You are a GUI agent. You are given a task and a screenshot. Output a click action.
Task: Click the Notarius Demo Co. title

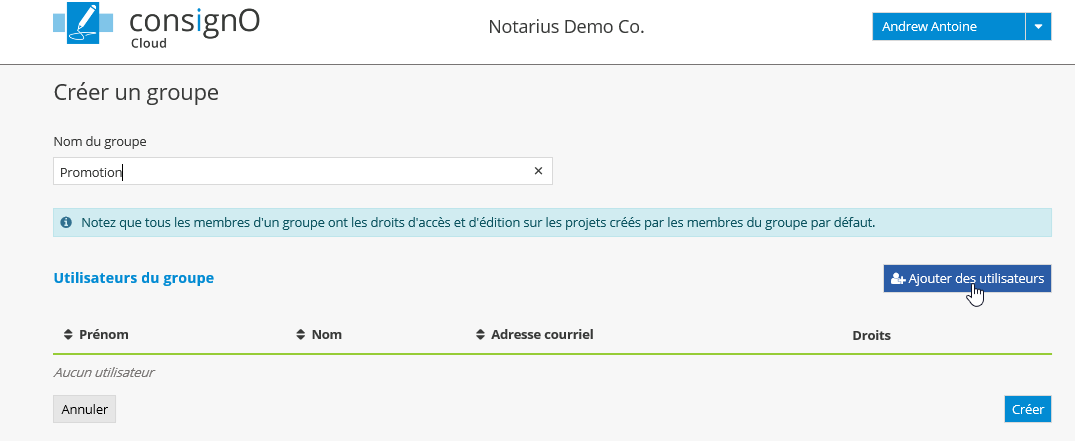[566, 27]
